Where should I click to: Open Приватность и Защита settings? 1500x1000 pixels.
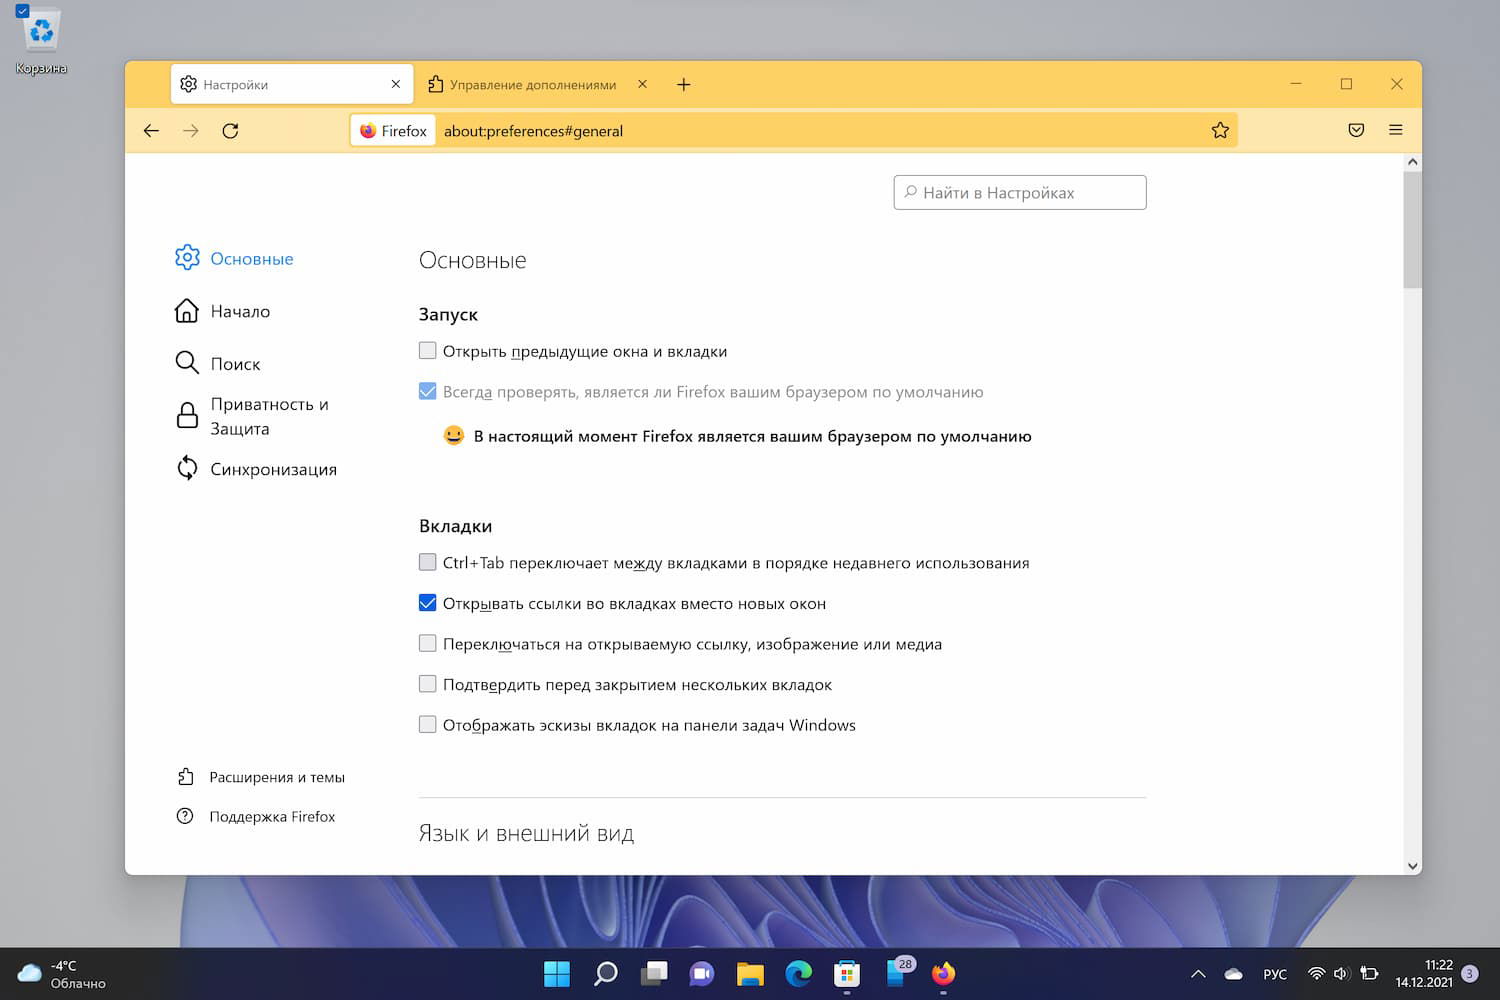click(x=252, y=416)
